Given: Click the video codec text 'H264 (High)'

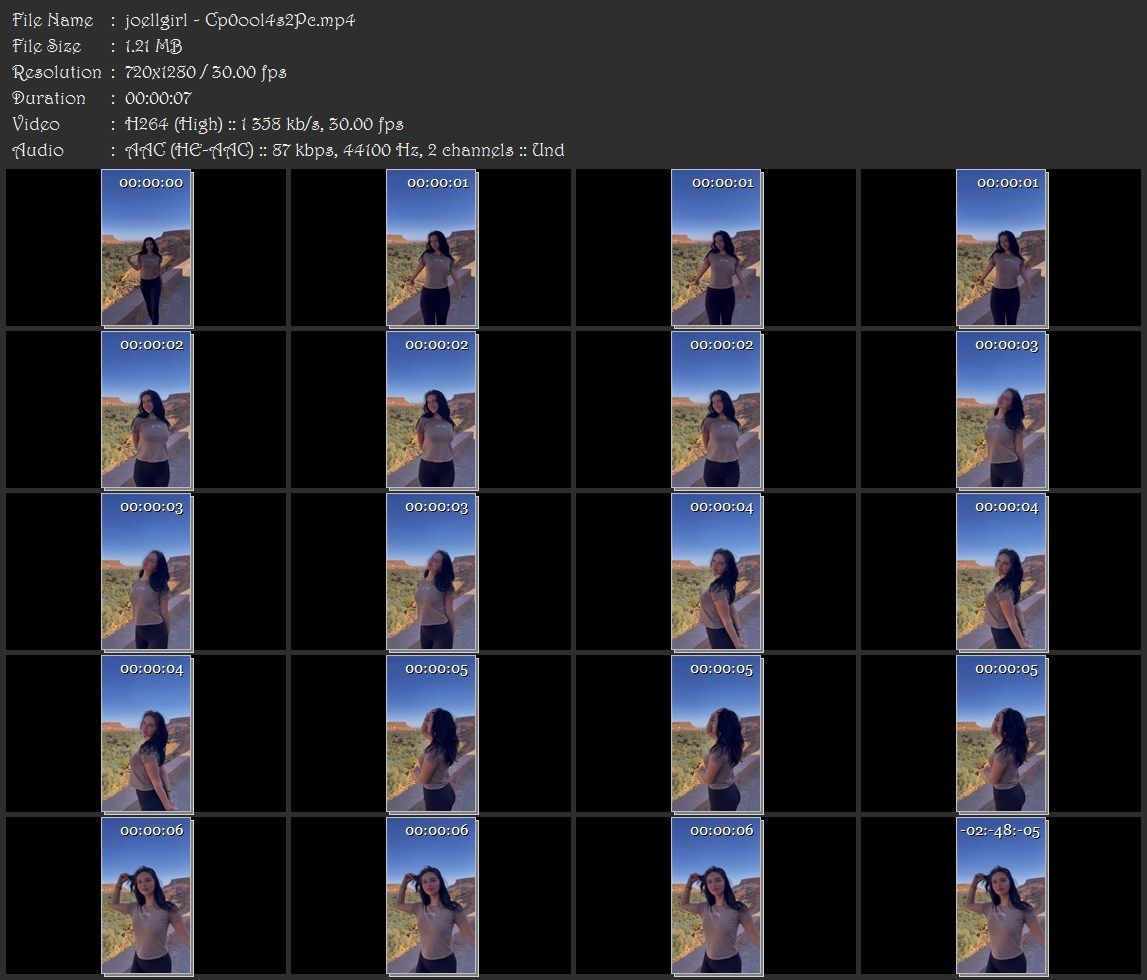Looking at the screenshot, I should point(173,124).
